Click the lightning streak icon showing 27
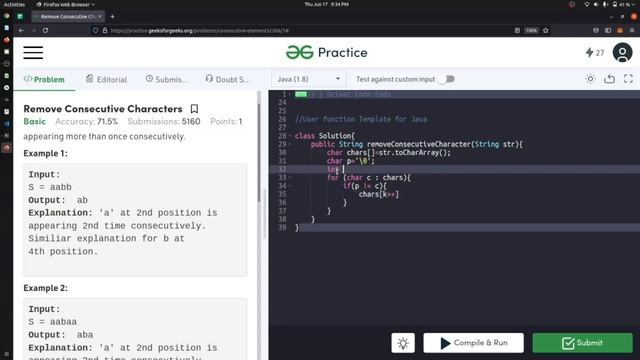 pyautogui.click(x=594, y=53)
